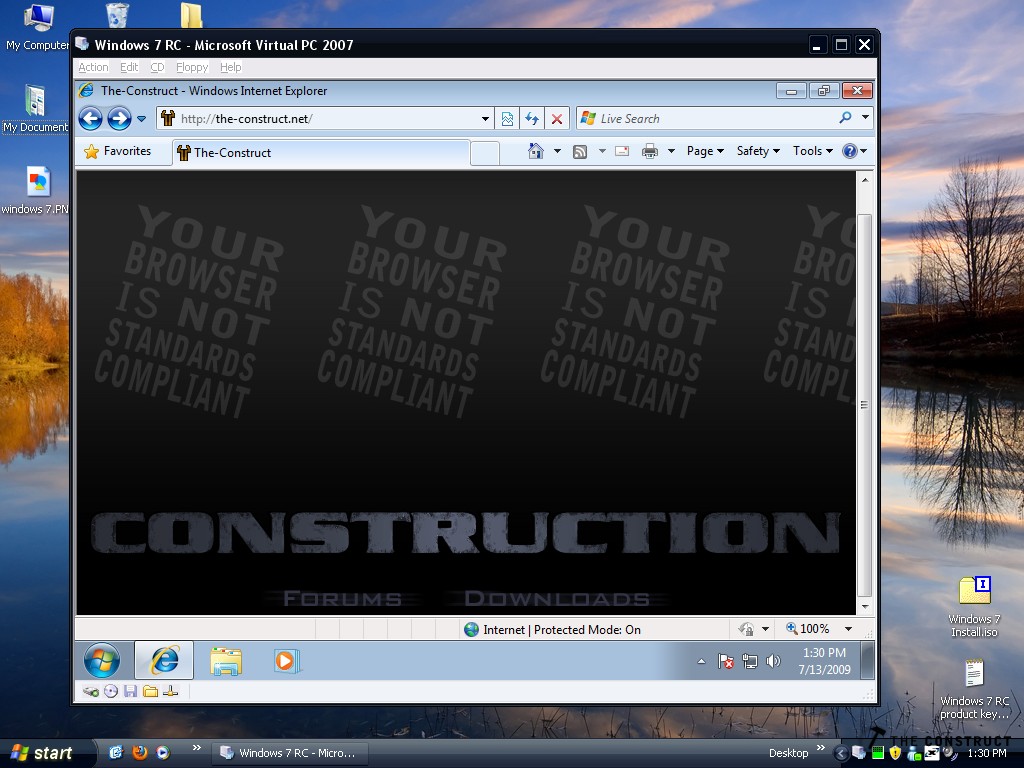Click the RSS Feeds icon
The height and width of the screenshot is (768, 1024).
coord(580,152)
